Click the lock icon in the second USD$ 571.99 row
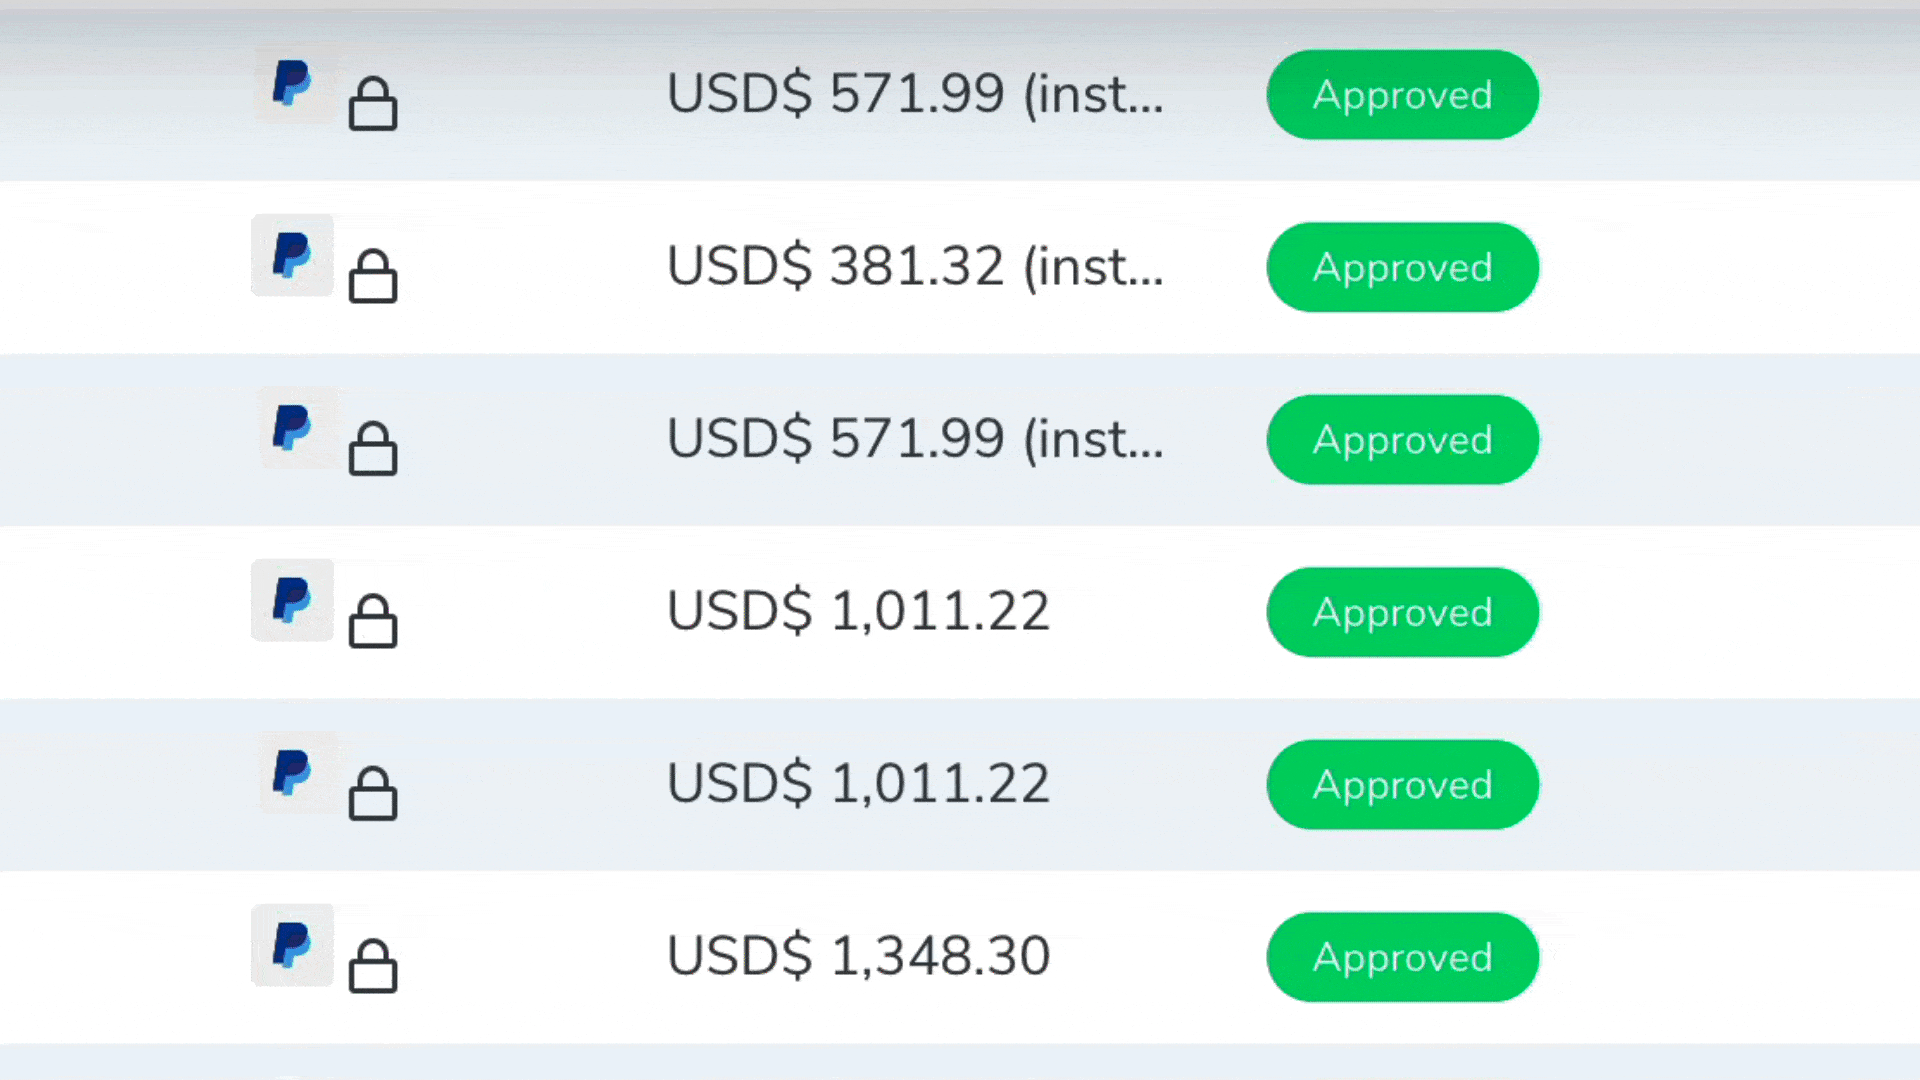This screenshot has height=1080, width=1920. pyautogui.click(x=373, y=449)
